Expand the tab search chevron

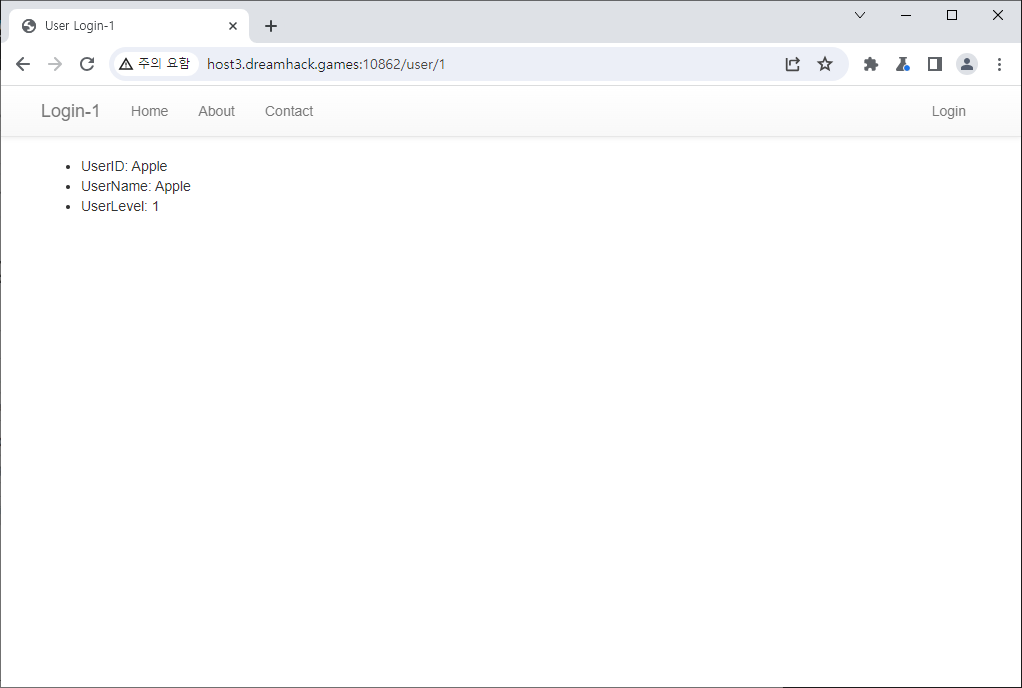pyautogui.click(x=860, y=15)
